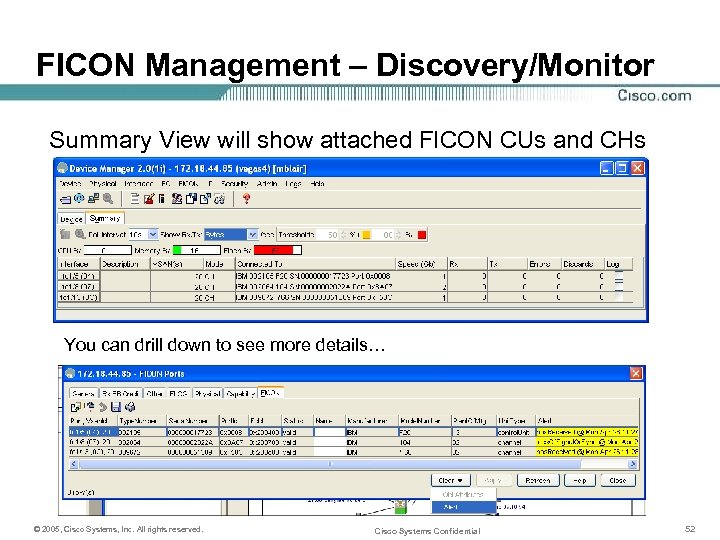Click the binoculars icon in Device Manager toolbar
This screenshot has height=540, width=720.
(x=219, y=198)
